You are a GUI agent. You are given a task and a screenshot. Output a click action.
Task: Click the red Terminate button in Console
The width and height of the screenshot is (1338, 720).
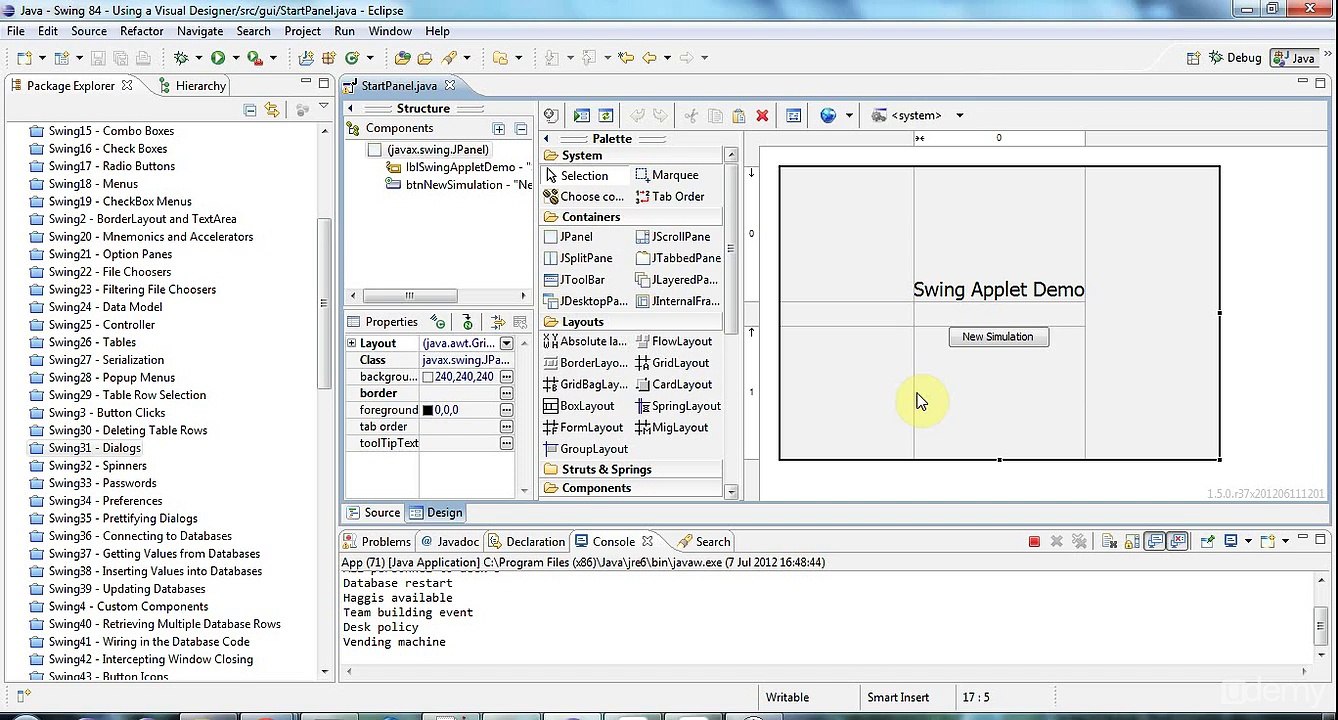pyautogui.click(x=1034, y=541)
